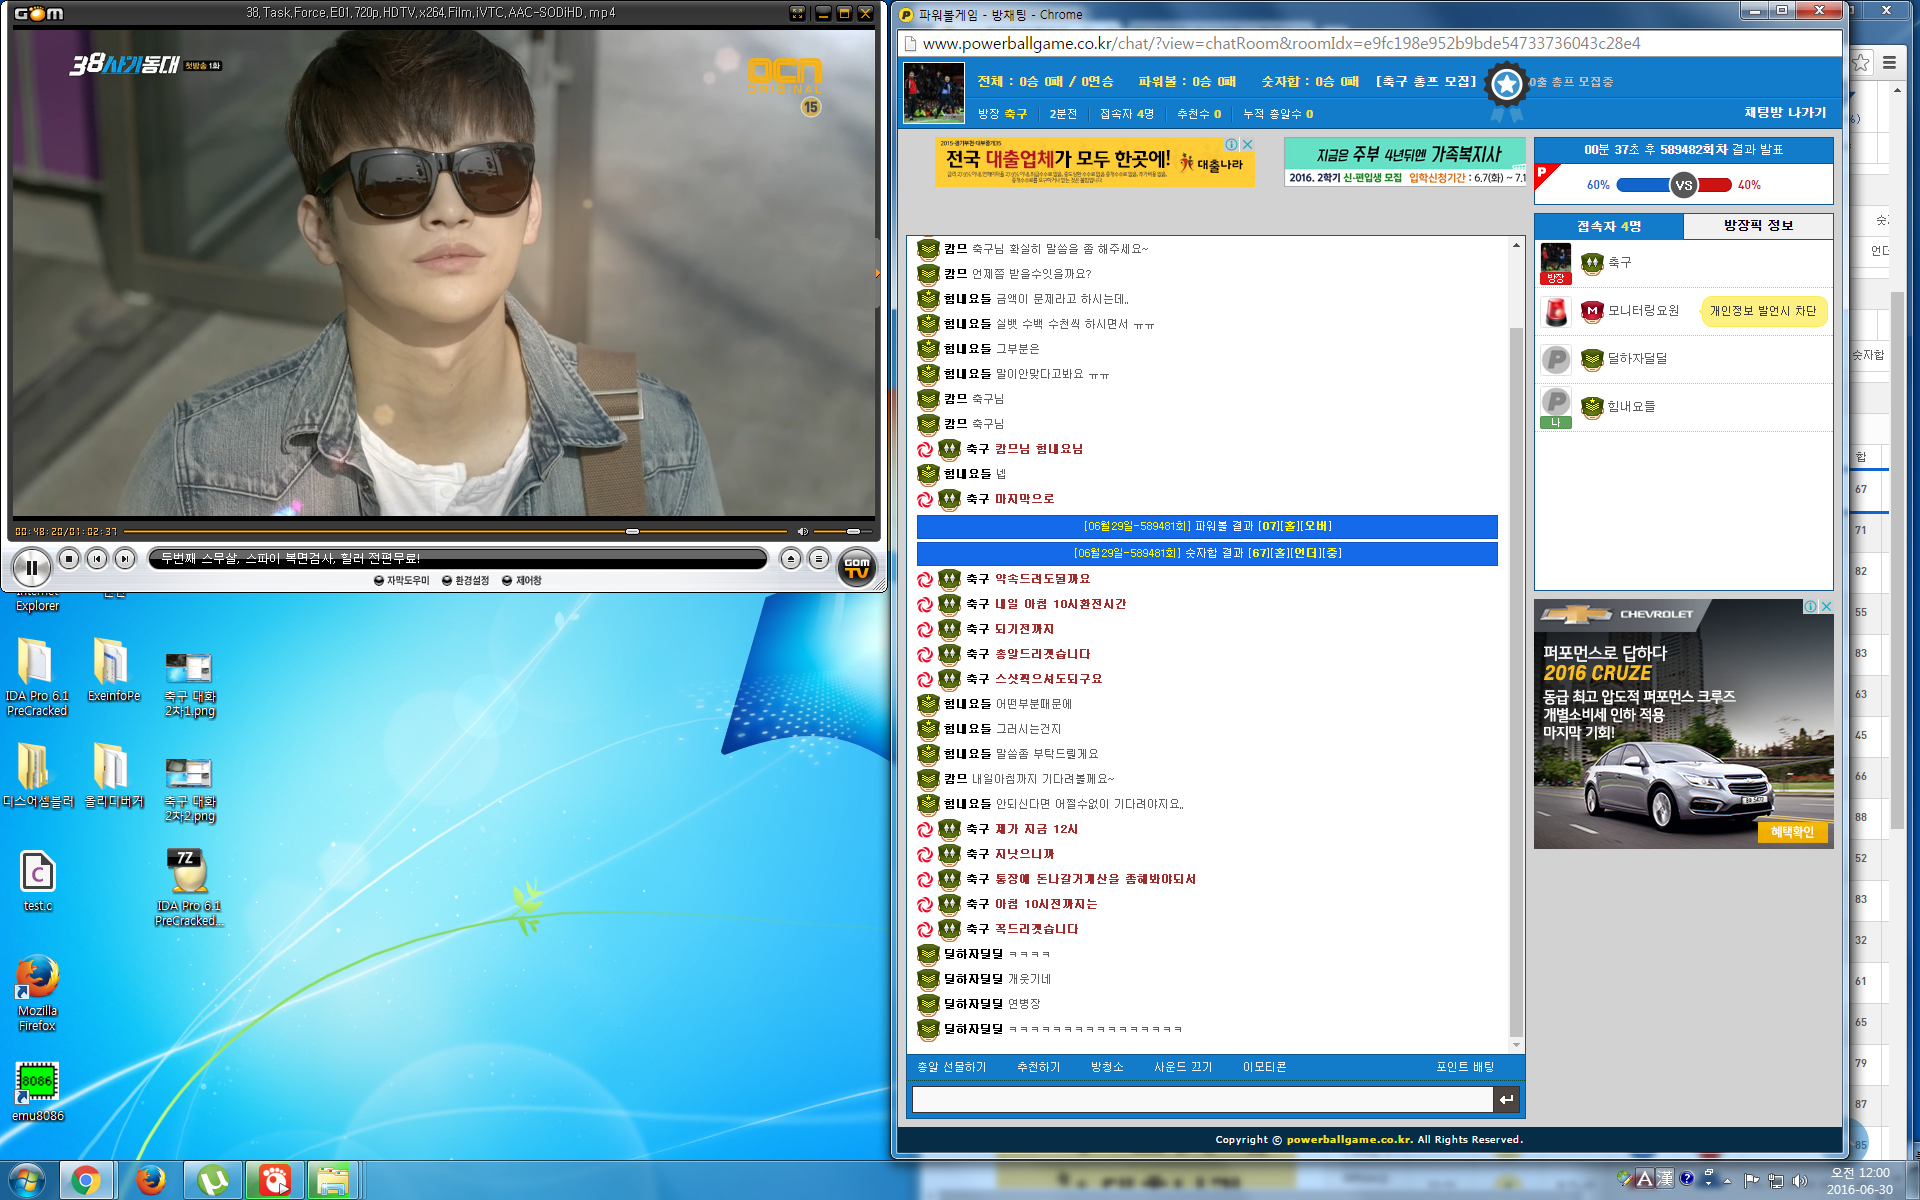Click 혜택확인 button on Chevrolet ad
1920x1200 pixels.
pos(1792,832)
